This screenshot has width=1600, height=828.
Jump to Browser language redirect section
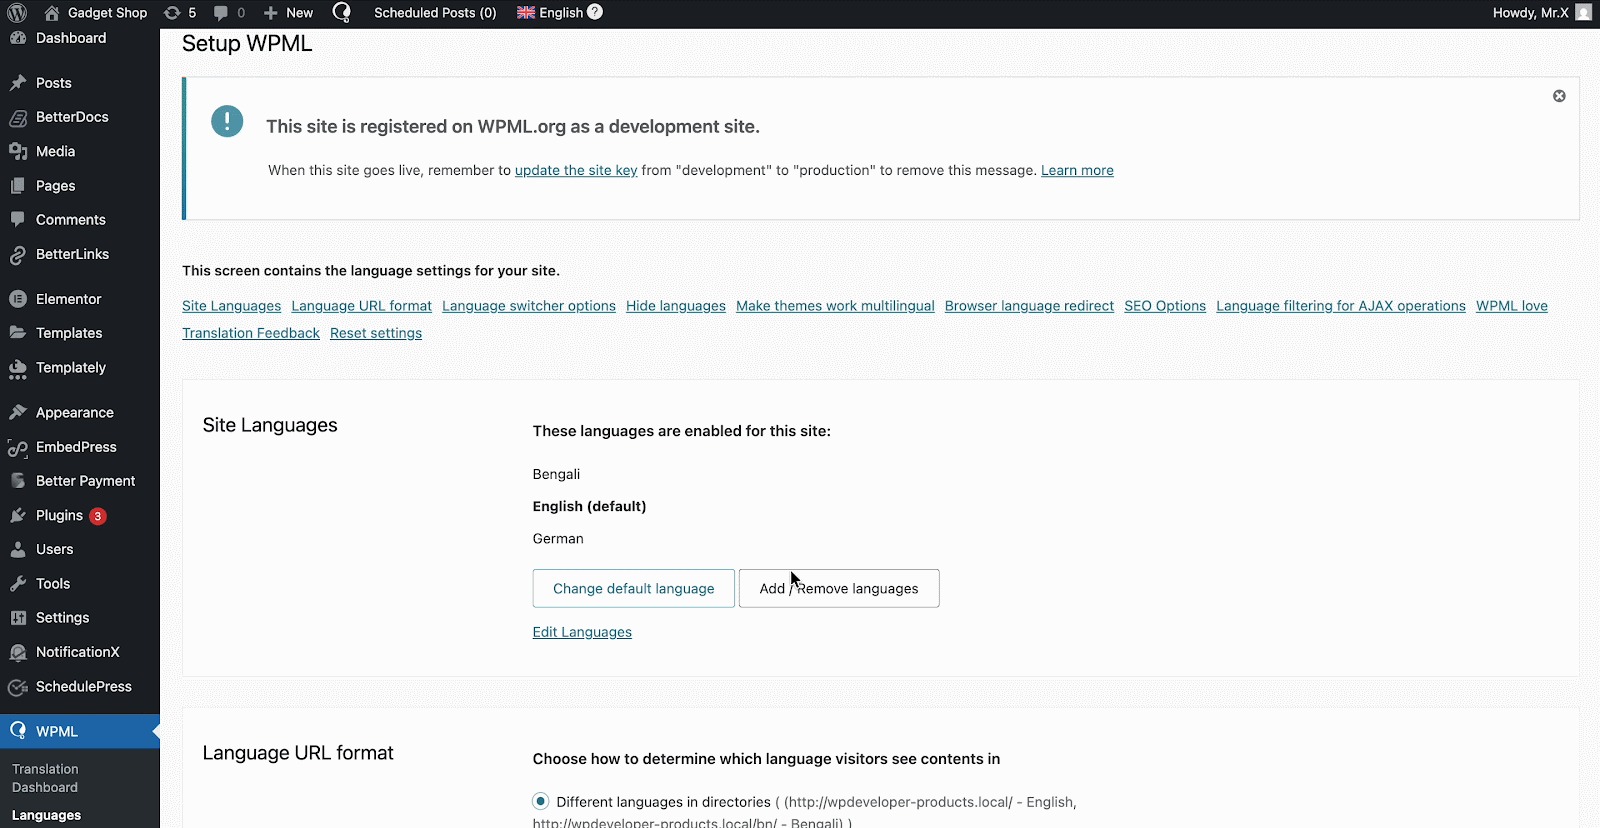[x=1029, y=306]
